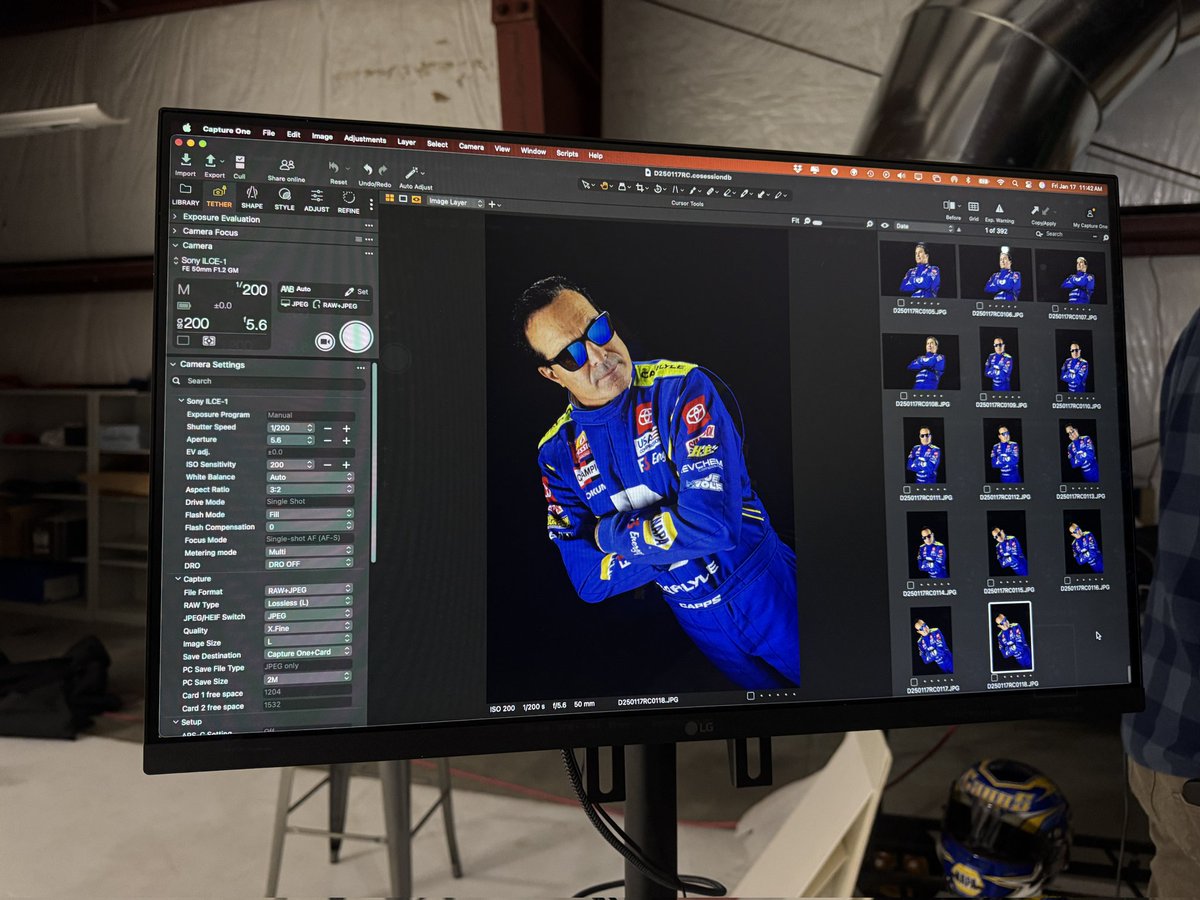Toggle the browser filter eye icon
The height and width of the screenshot is (900, 1200).
click(x=885, y=225)
